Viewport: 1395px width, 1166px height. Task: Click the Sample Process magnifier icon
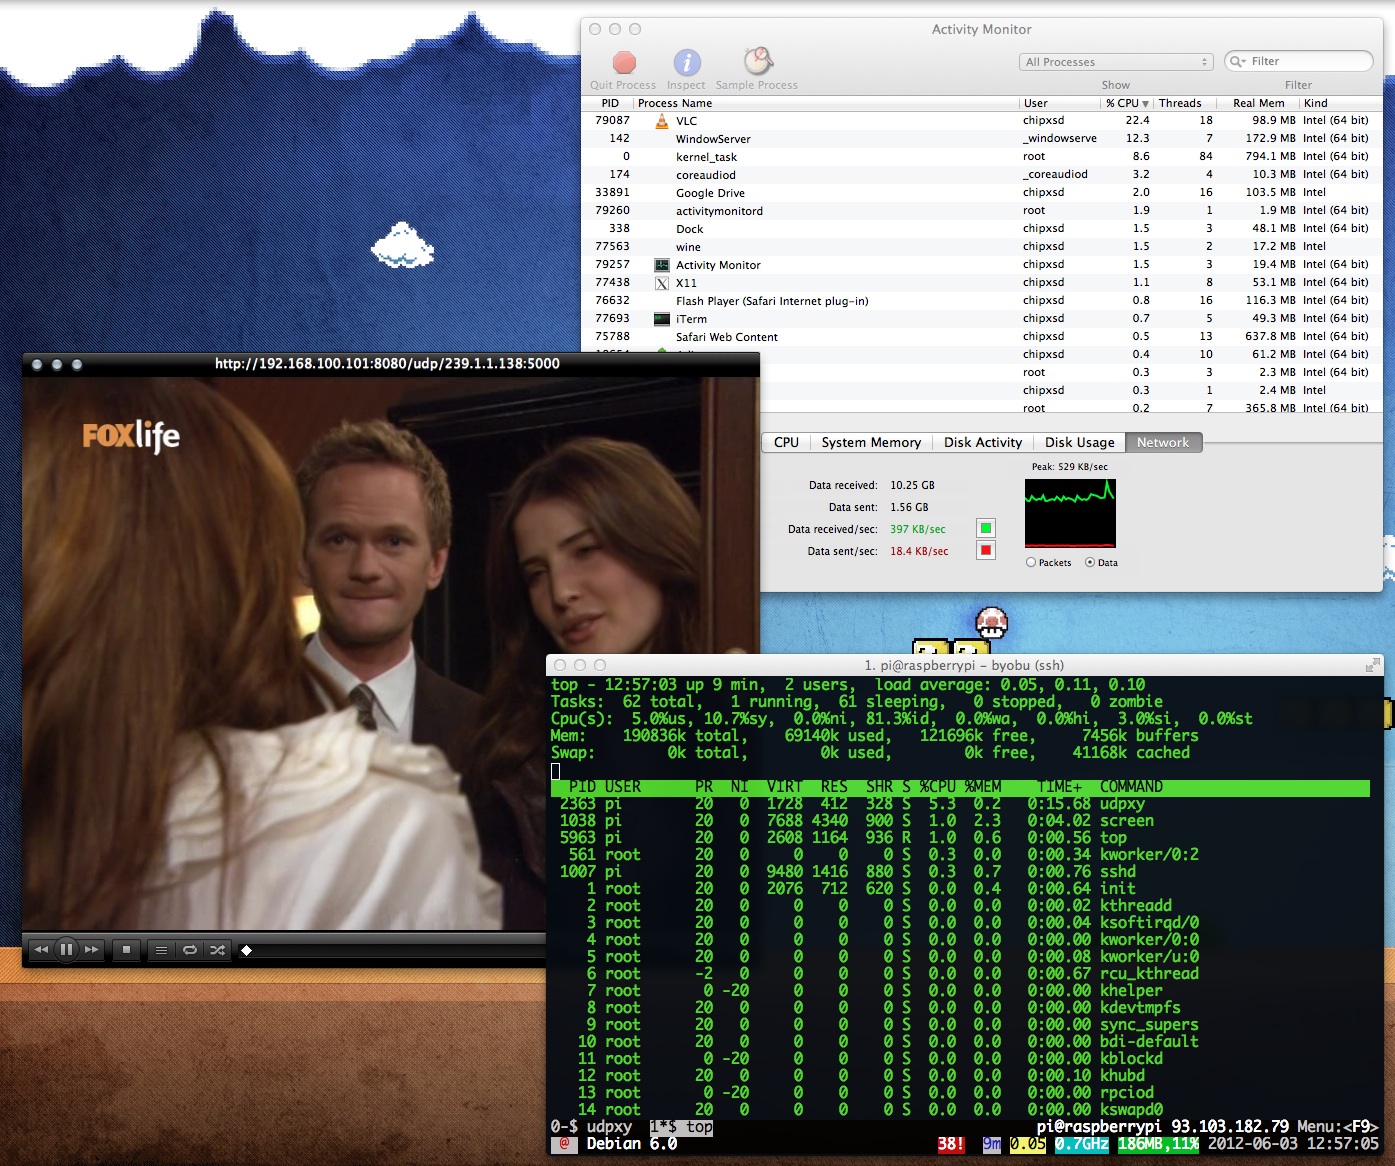(x=757, y=60)
